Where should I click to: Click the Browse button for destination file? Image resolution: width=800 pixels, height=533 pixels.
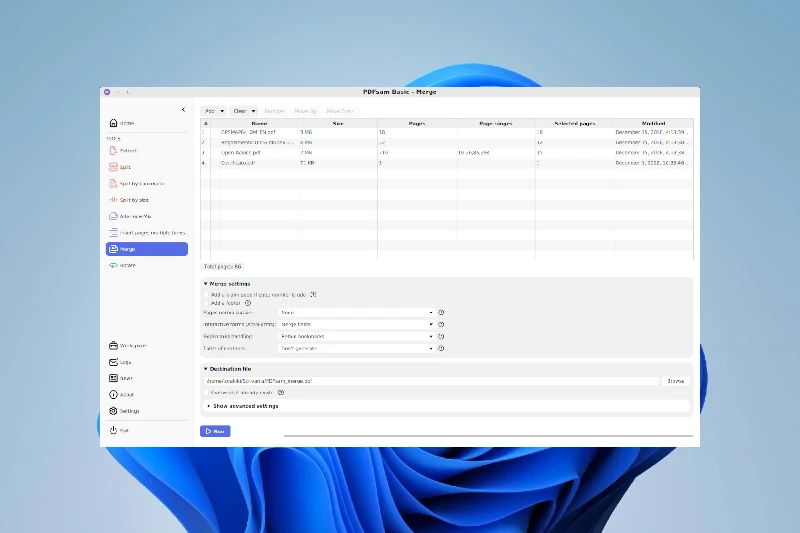click(676, 381)
